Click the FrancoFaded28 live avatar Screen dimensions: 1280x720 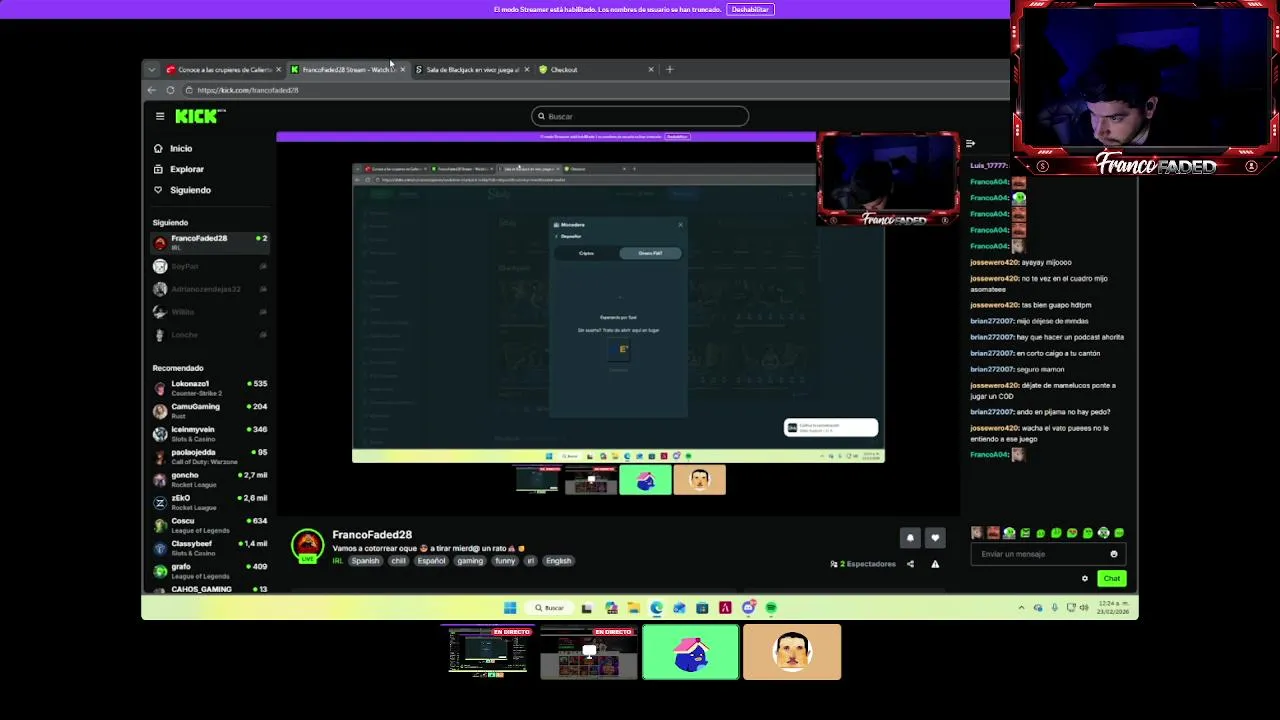pyautogui.click(x=308, y=546)
